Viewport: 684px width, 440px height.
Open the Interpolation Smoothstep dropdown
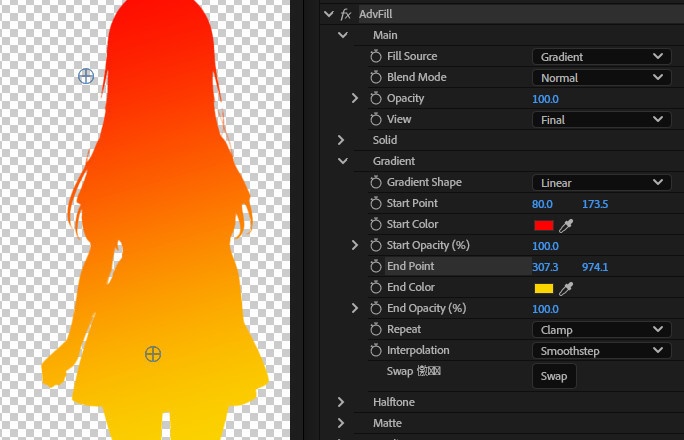coord(602,351)
